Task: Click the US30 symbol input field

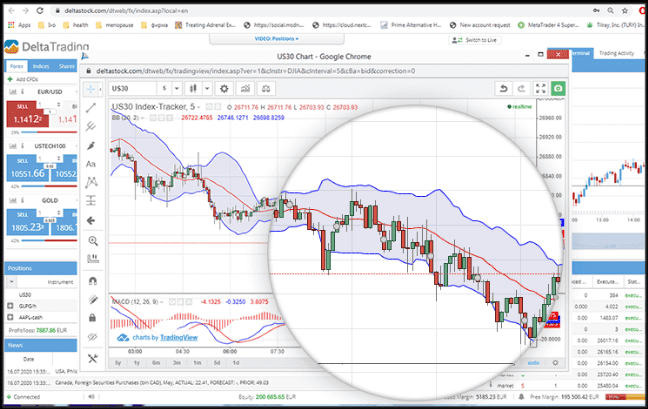Action: tap(133, 88)
